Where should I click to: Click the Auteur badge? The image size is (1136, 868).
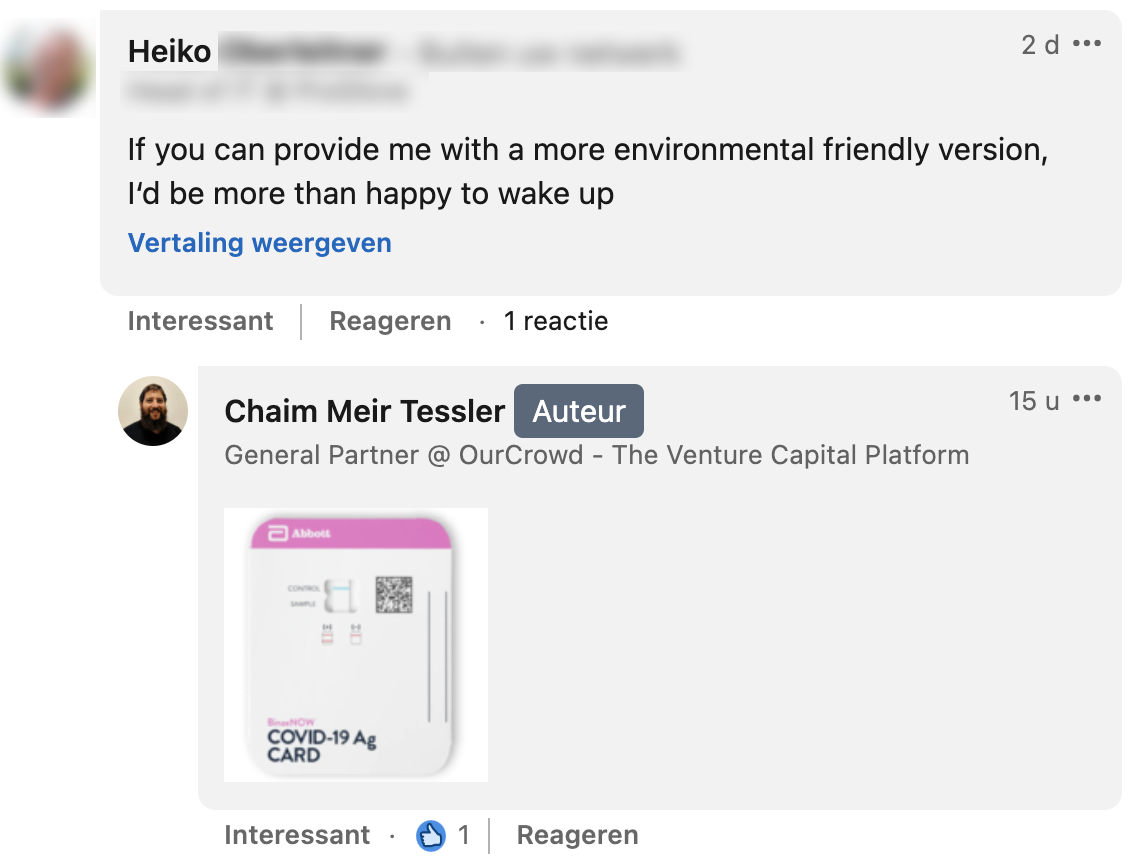[x=579, y=411]
